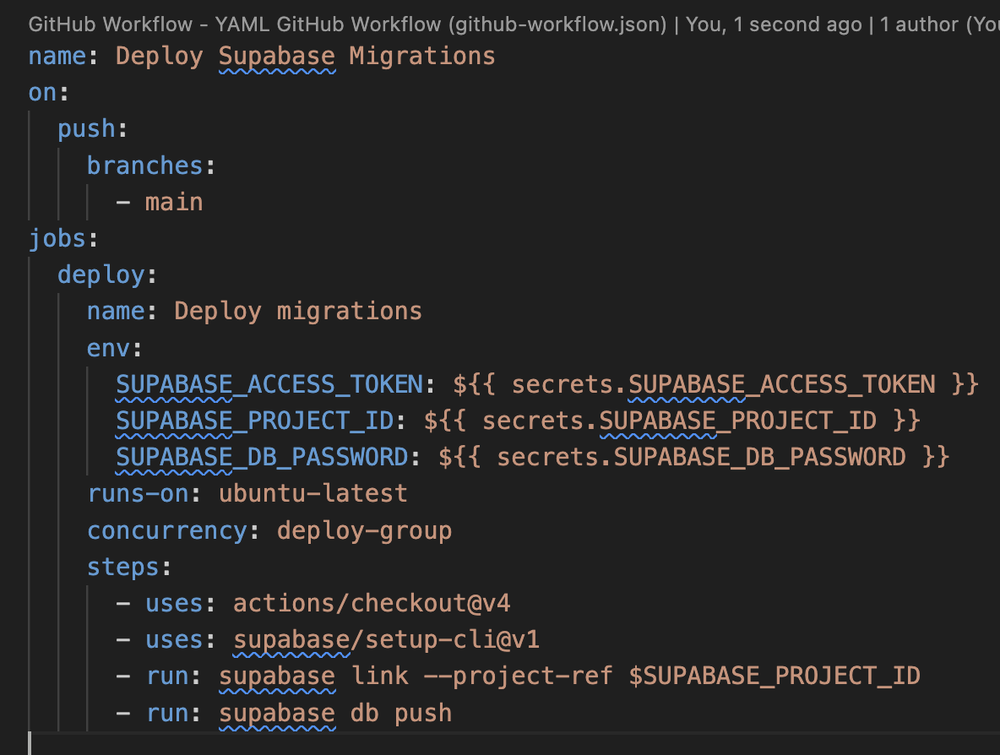Click the file name github-workflow.json in the title bar
Image resolution: width=1000 pixels, height=755 pixels.
[x=554, y=24]
